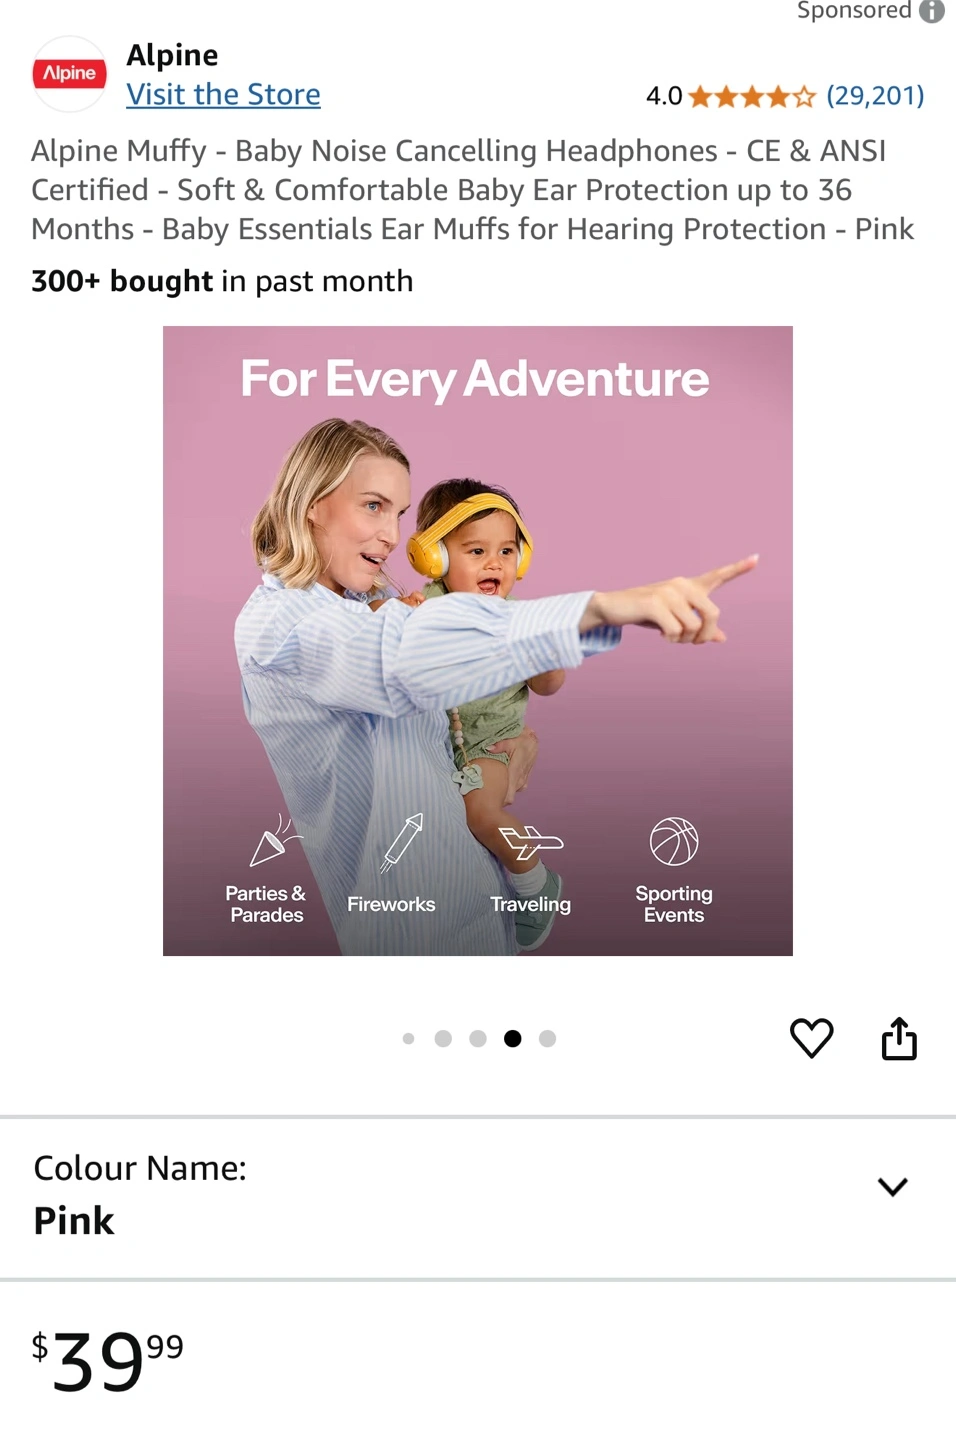Tap the heart wishlist icon
Image resolution: width=956 pixels, height=1440 pixels.
click(x=811, y=1038)
